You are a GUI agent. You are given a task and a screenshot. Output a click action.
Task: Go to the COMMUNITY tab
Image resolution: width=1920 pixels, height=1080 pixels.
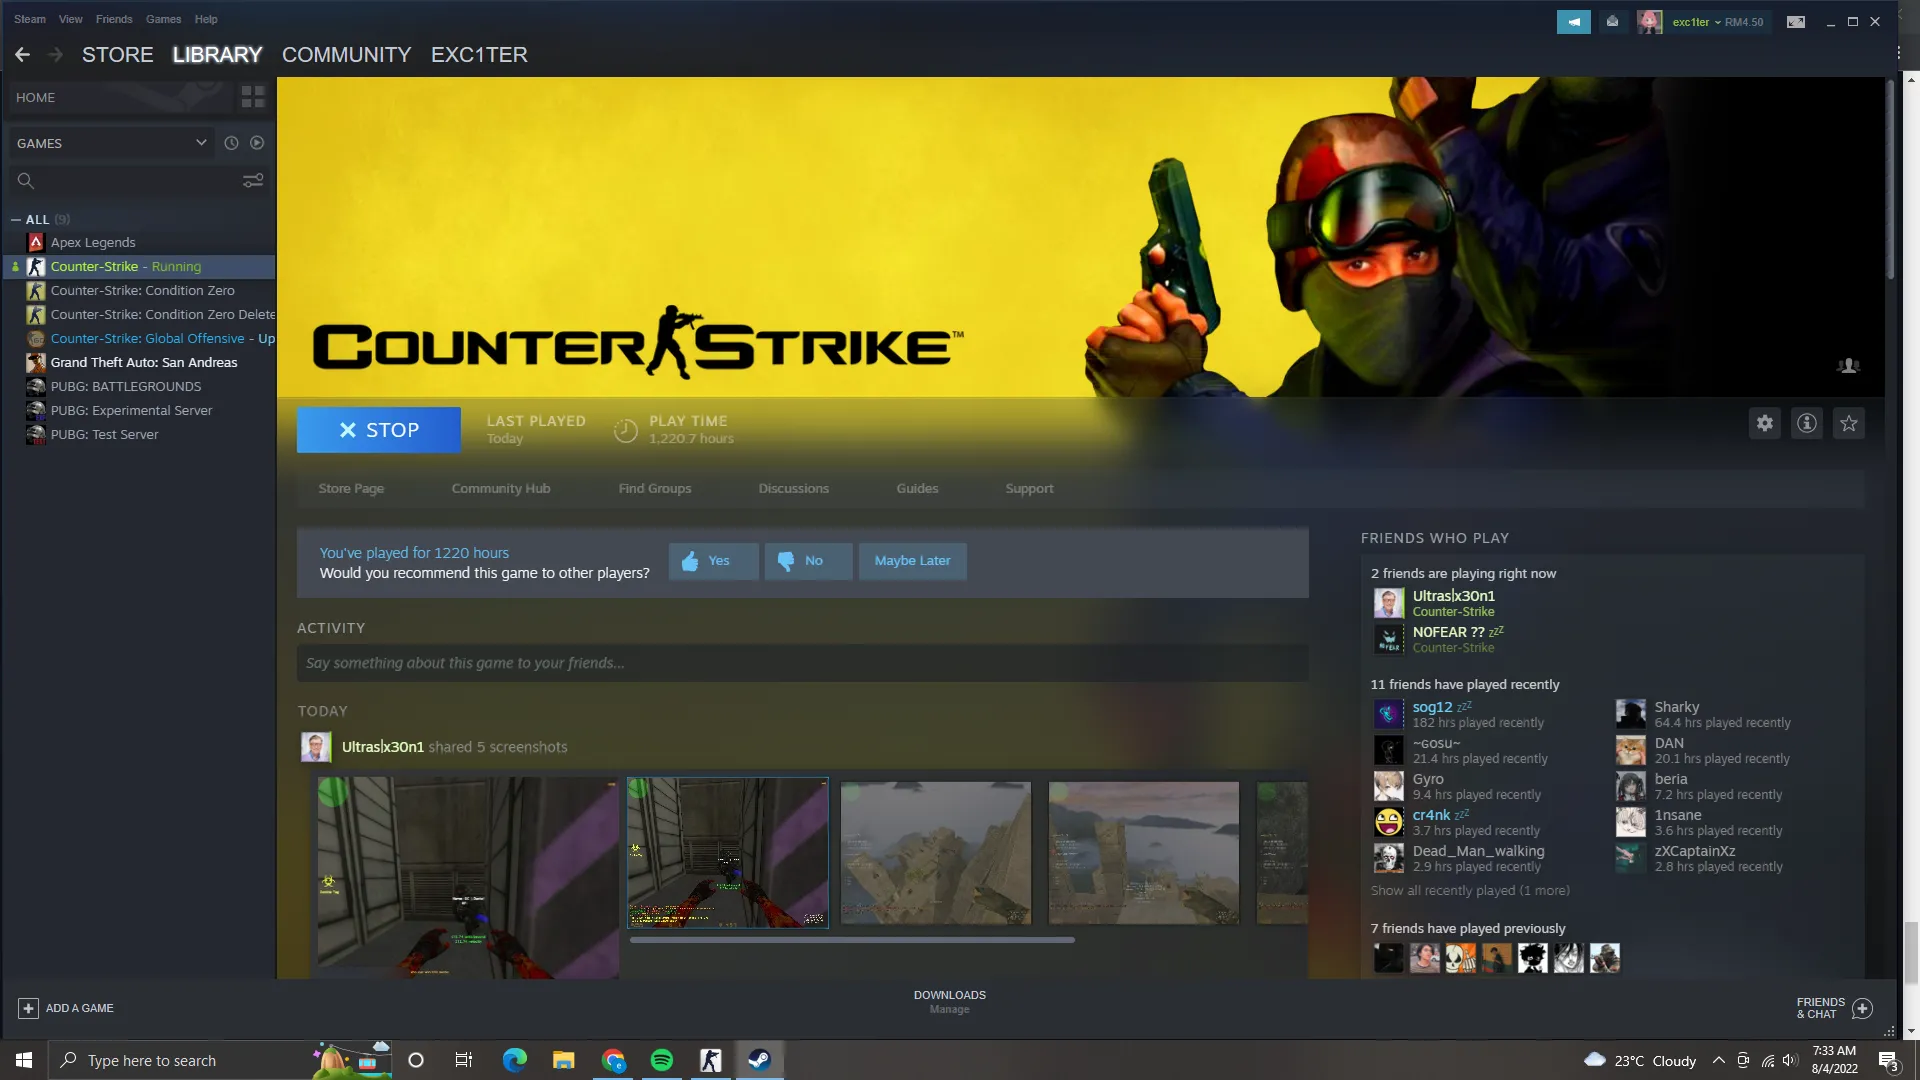coord(347,55)
